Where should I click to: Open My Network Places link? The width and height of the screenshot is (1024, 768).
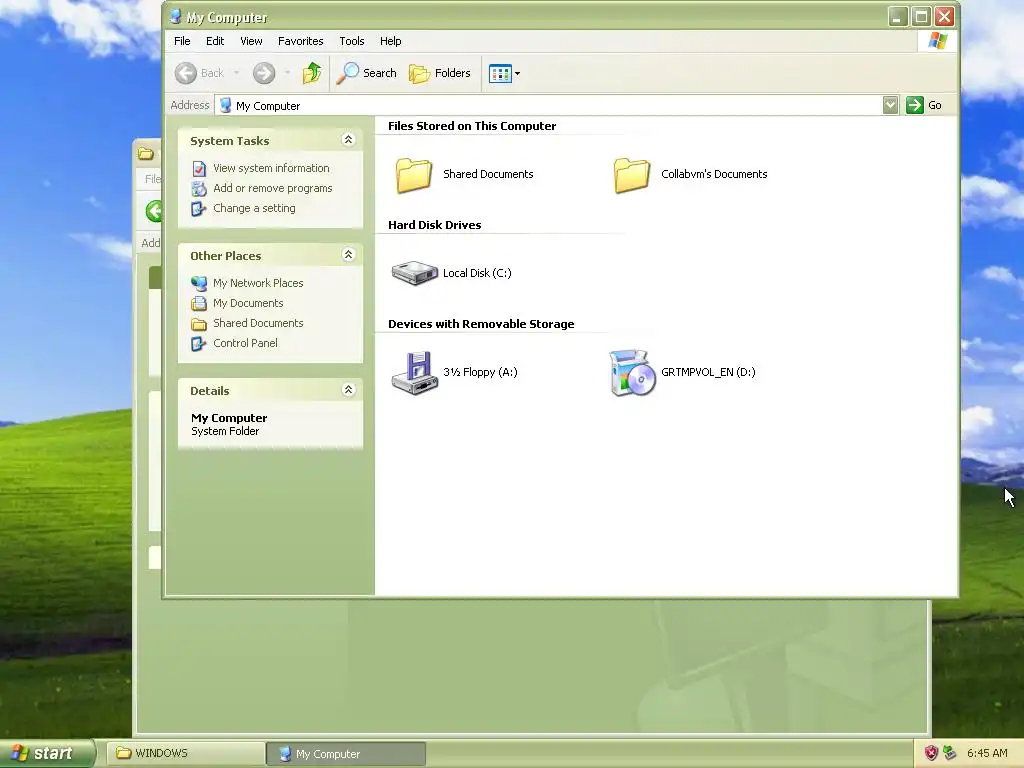[x=258, y=283]
